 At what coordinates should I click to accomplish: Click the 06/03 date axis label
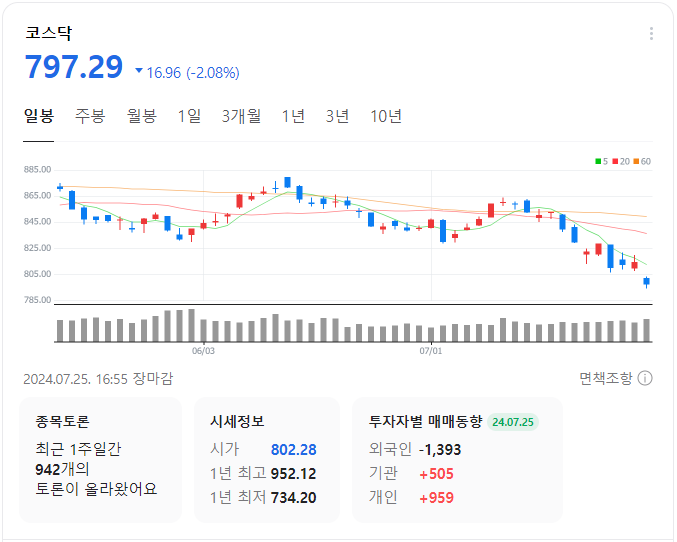pyautogui.click(x=203, y=351)
